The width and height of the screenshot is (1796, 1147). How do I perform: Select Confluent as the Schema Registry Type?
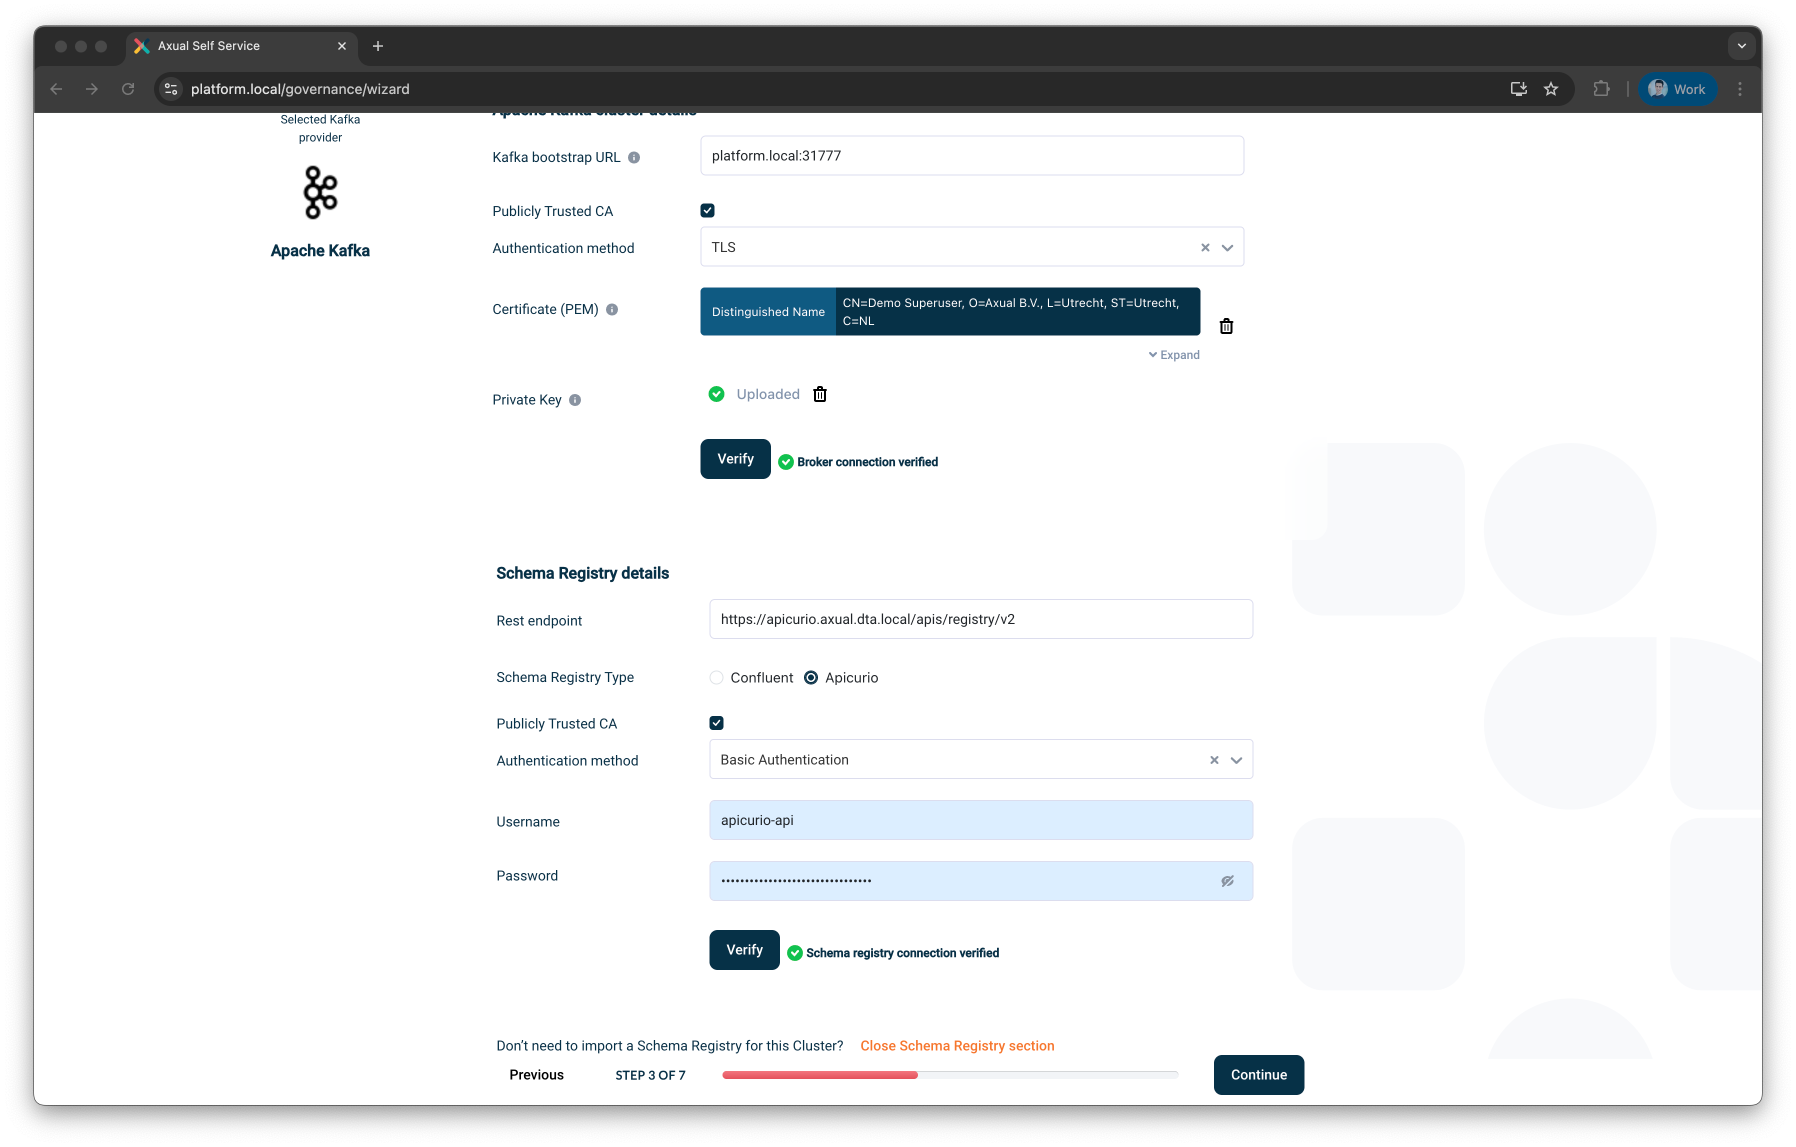pyautogui.click(x=716, y=677)
